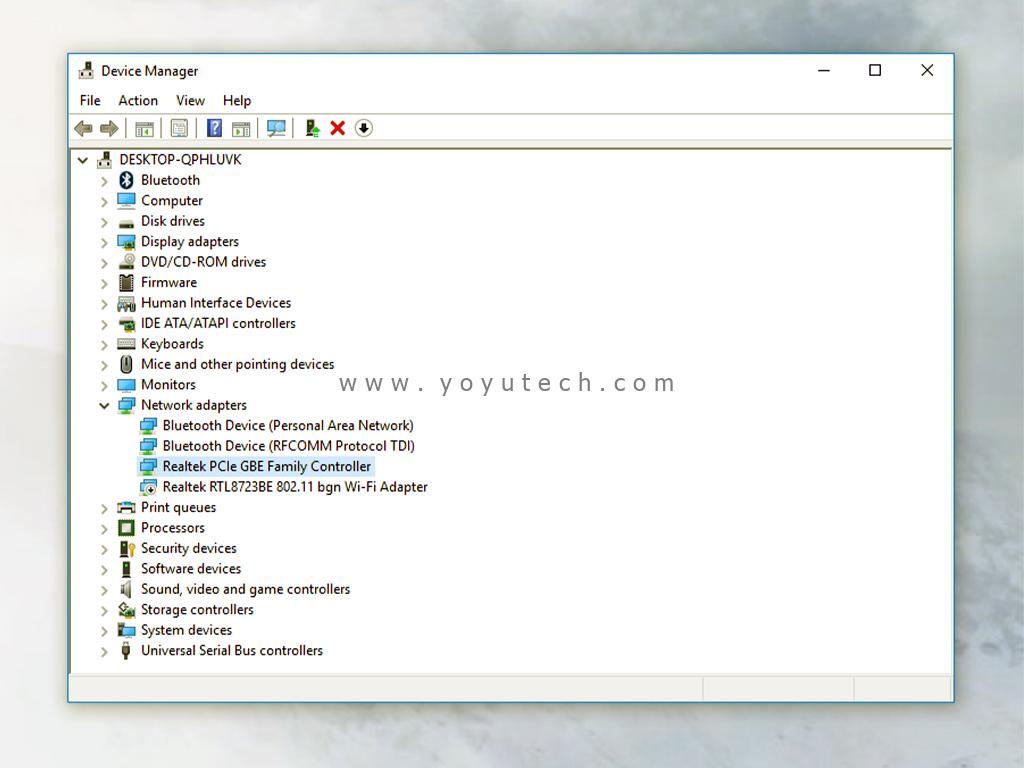The width and height of the screenshot is (1024, 768).
Task: Click Update device driver toolbar icon
Action: click(x=312, y=128)
